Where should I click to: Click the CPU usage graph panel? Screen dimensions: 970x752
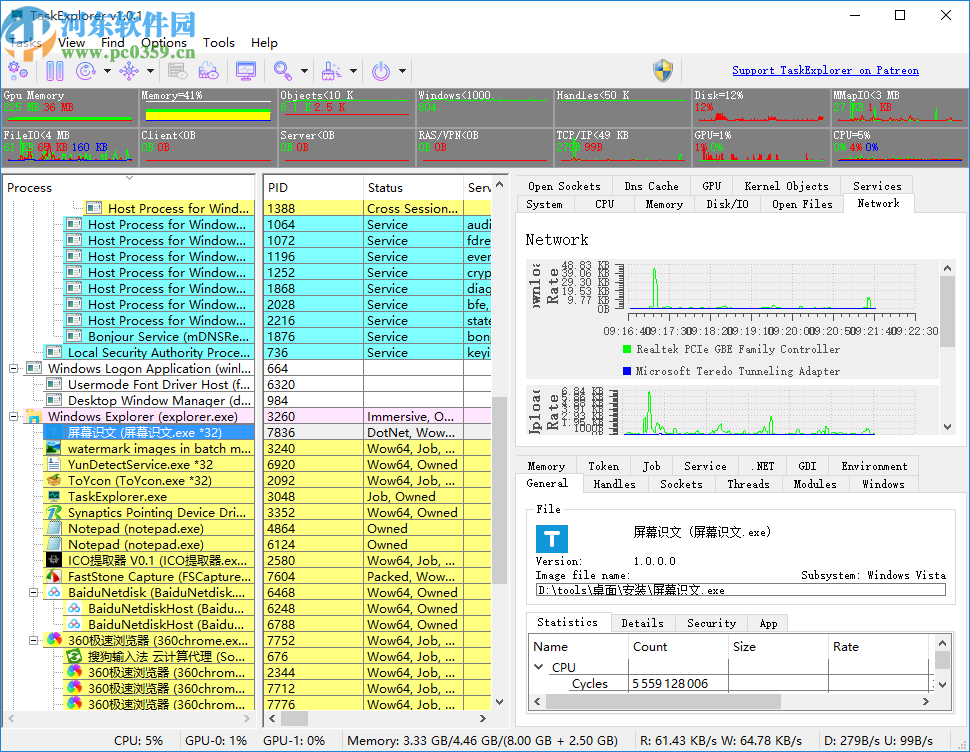[x=898, y=146]
